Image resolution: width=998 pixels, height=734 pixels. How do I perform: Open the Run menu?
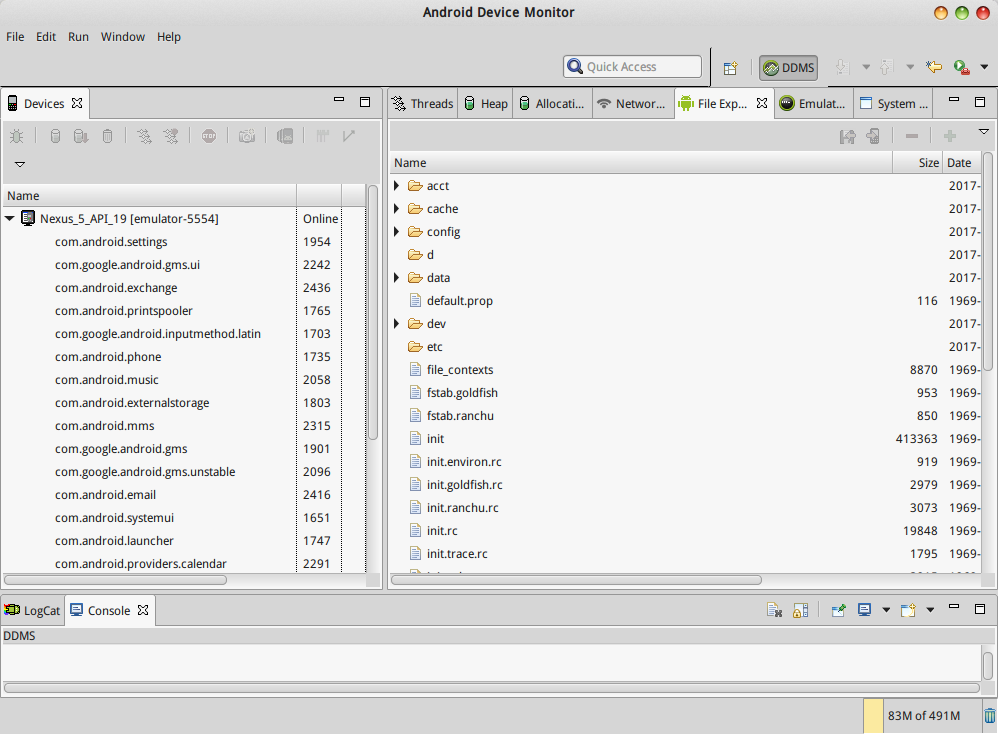(x=78, y=37)
